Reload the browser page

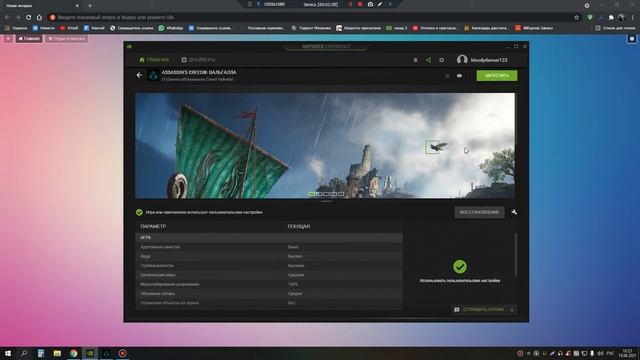pos(29,18)
